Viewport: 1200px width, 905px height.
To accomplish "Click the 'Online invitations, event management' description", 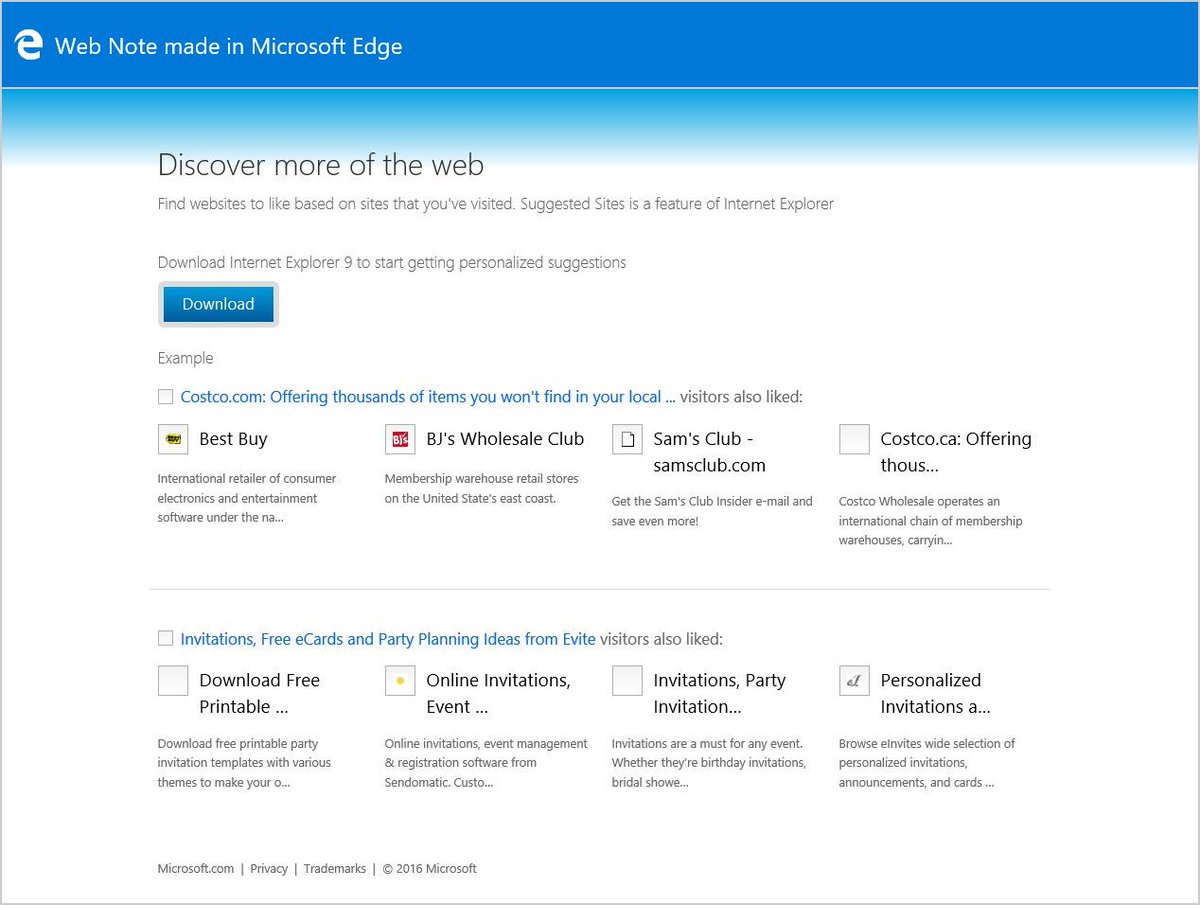I will coord(486,763).
